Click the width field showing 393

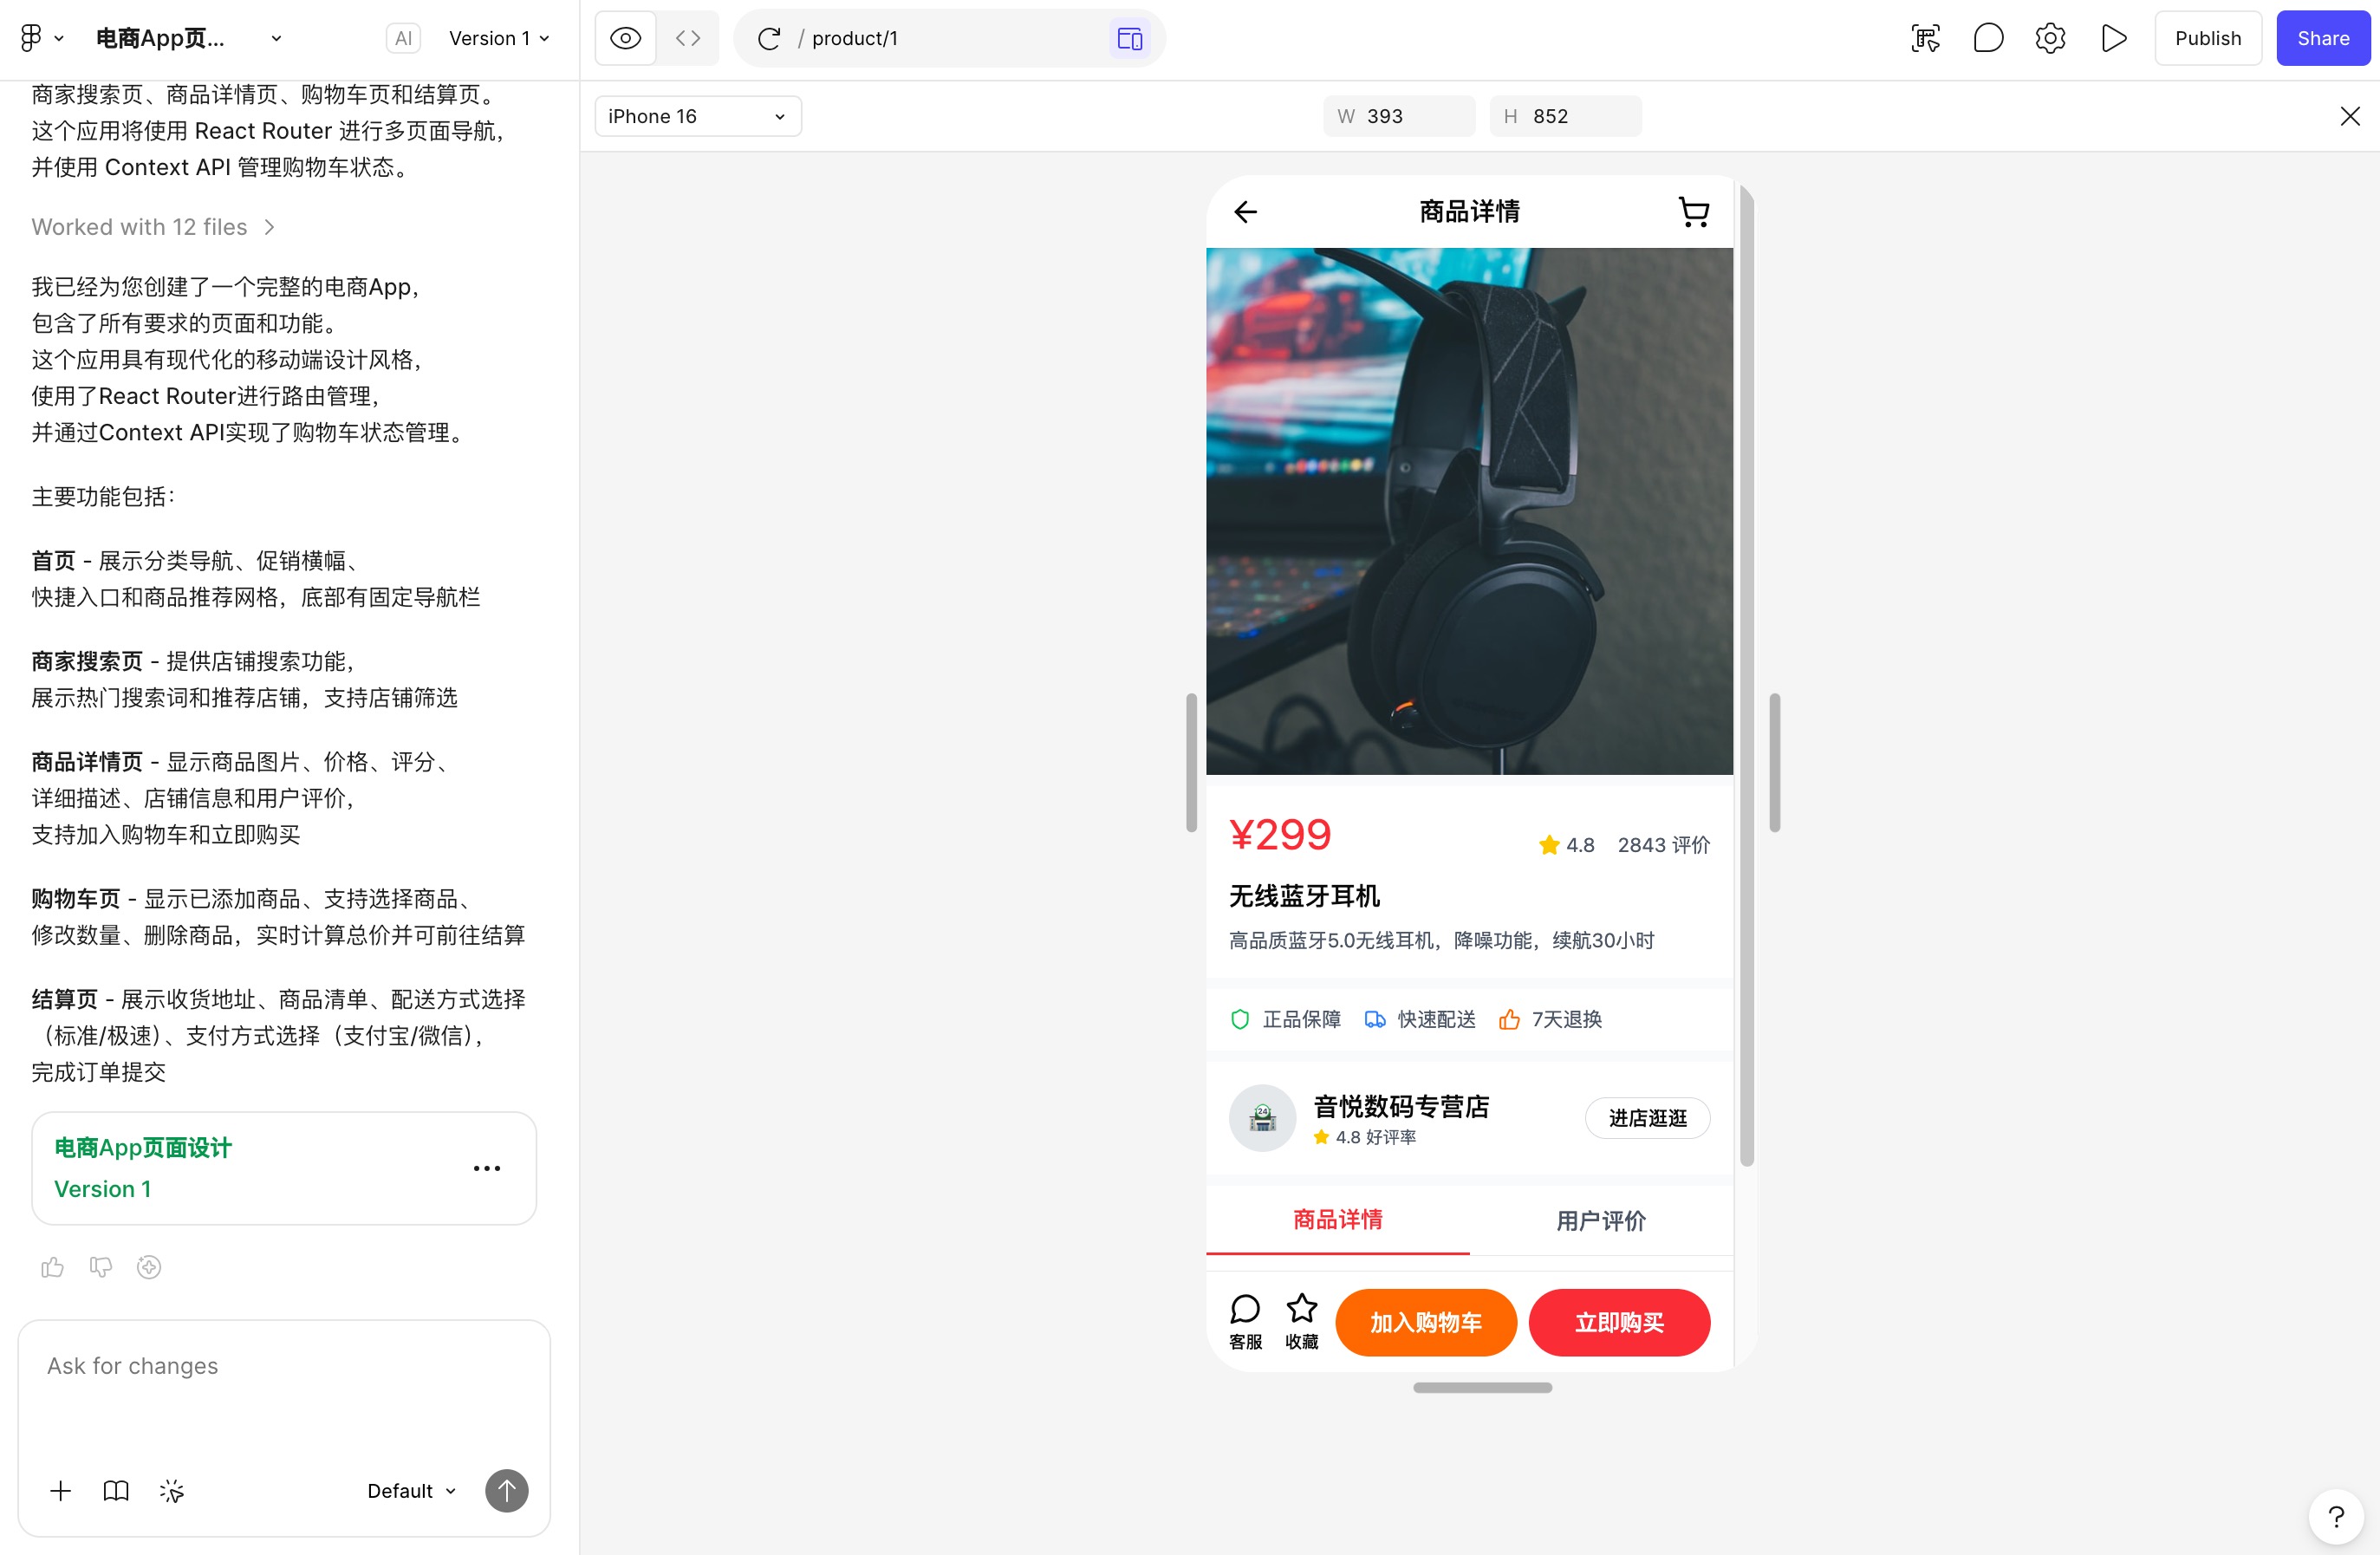point(1399,116)
